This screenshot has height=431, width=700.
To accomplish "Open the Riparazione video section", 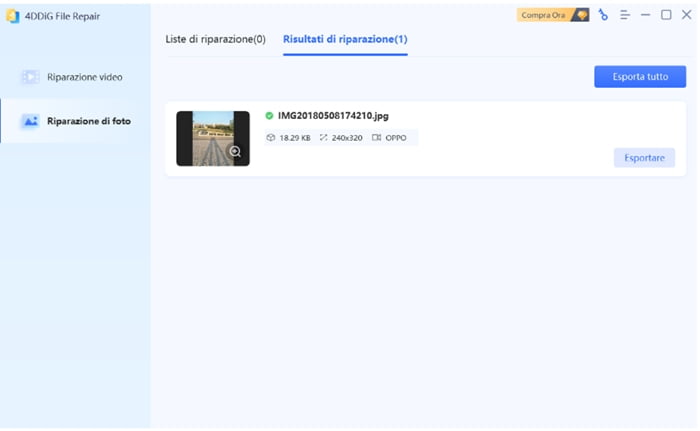I will (x=75, y=77).
